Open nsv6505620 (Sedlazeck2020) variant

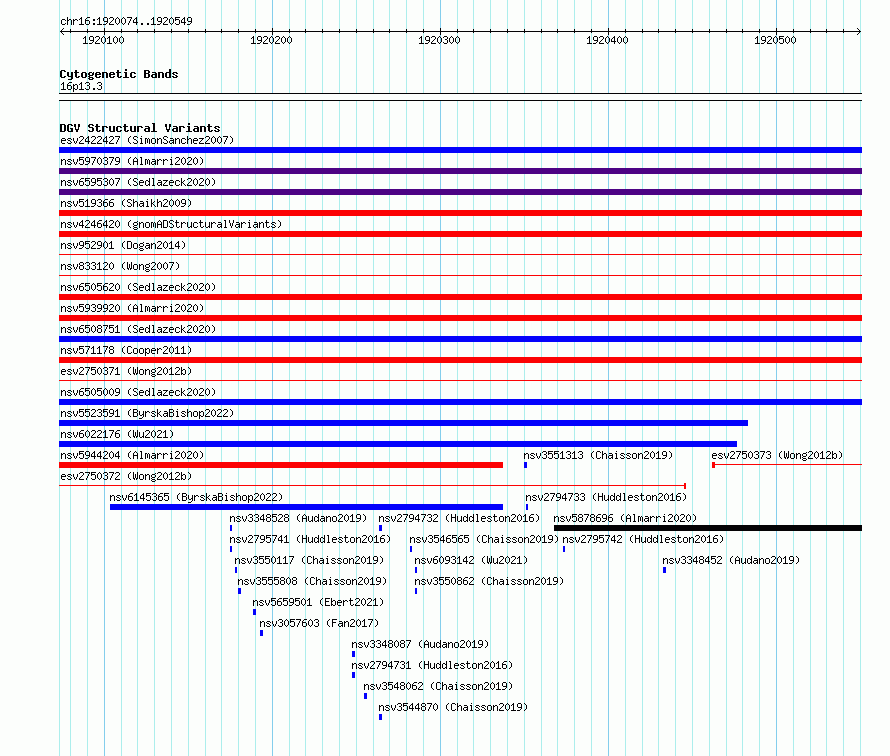[138, 287]
